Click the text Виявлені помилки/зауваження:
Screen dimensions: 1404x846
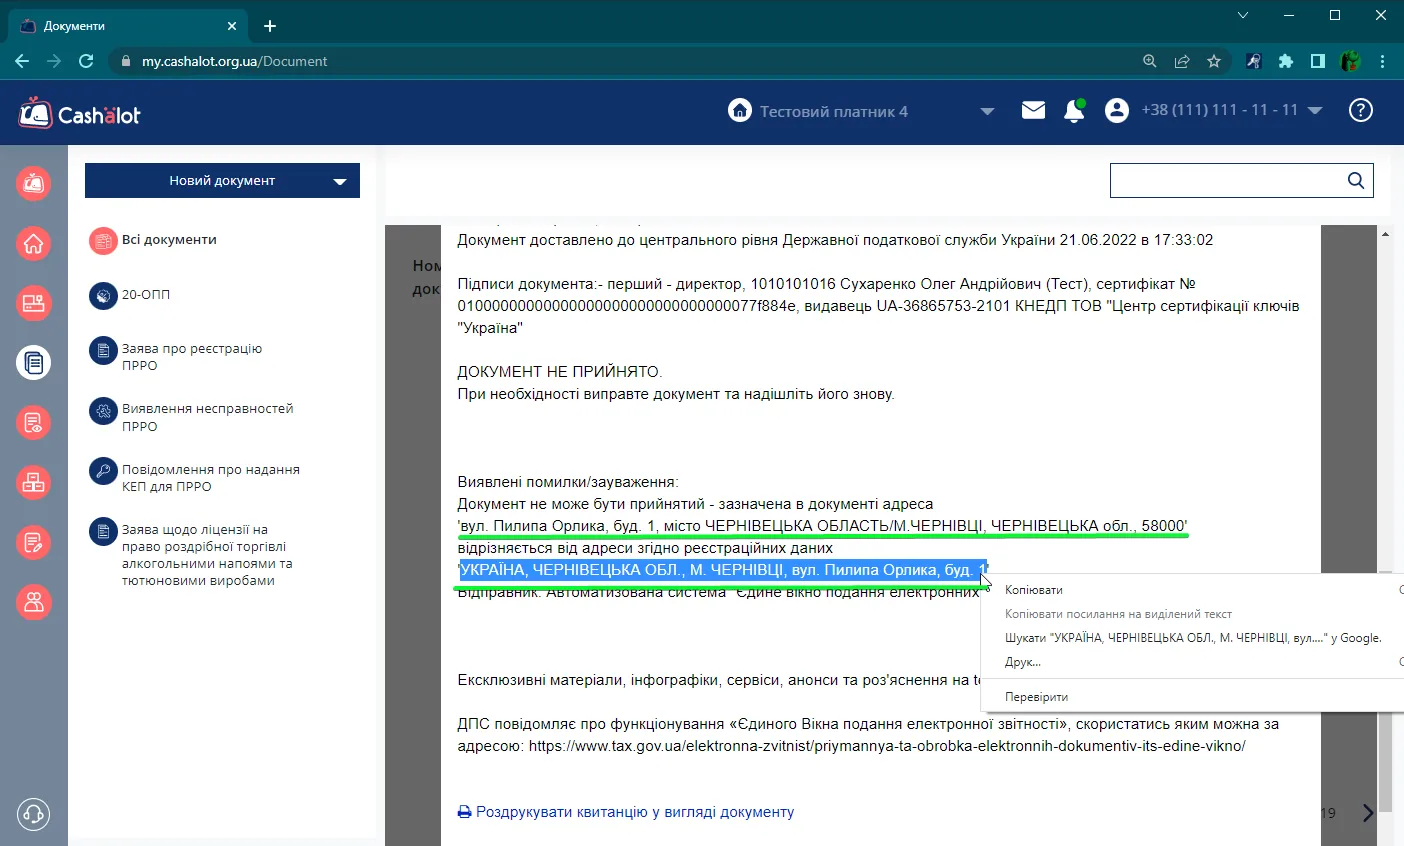(568, 482)
